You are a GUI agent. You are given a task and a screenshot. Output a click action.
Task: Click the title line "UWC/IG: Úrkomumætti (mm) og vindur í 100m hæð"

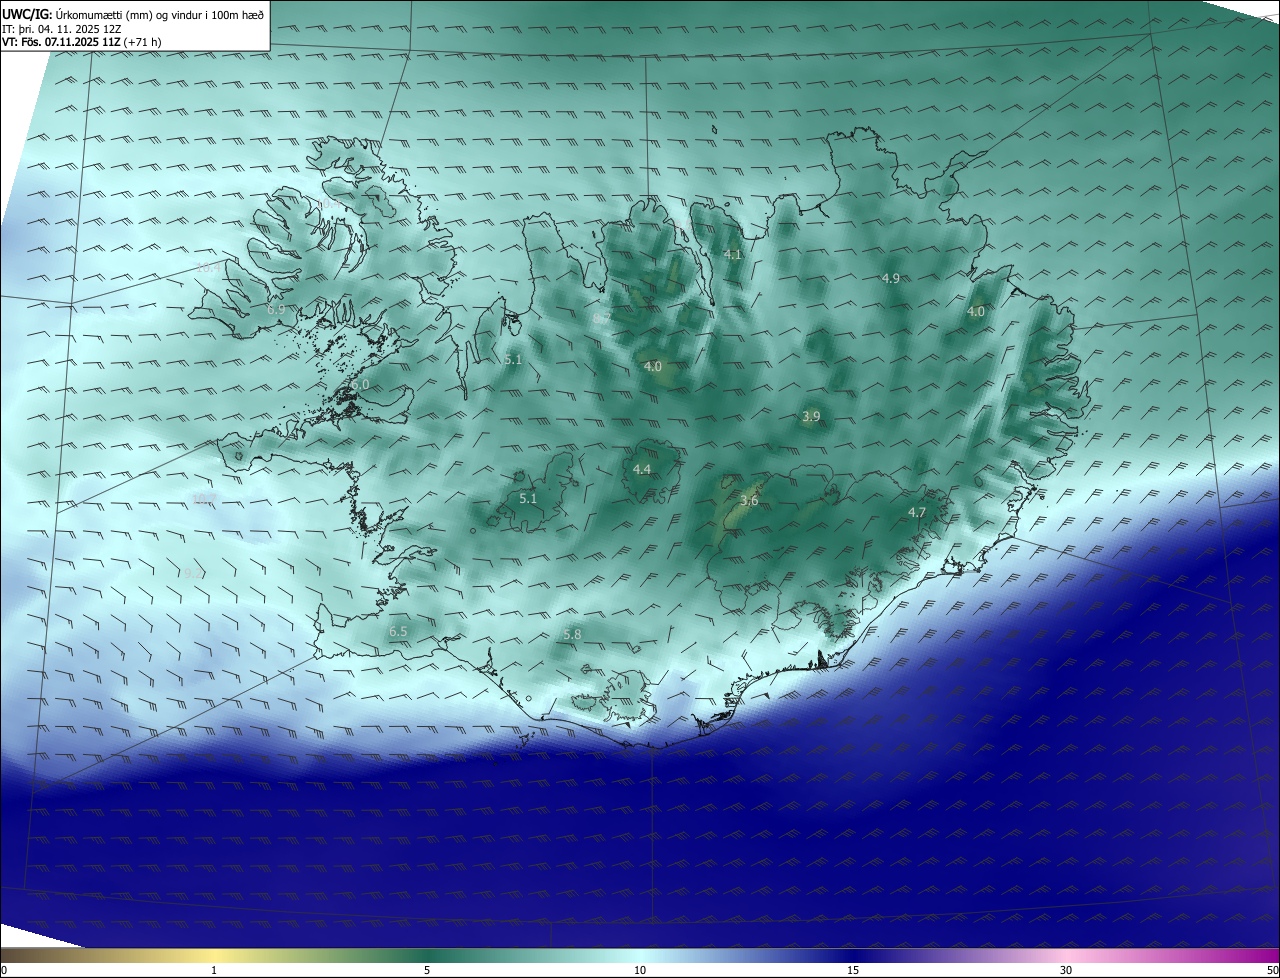click(133, 14)
